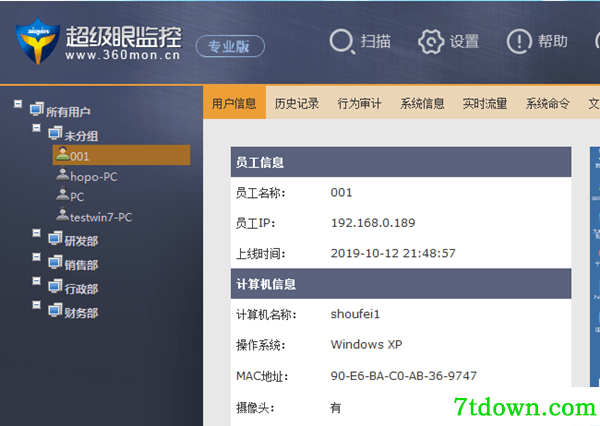Open the 设置 gear icon
This screenshot has height=426, width=600.
(x=431, y=41)
